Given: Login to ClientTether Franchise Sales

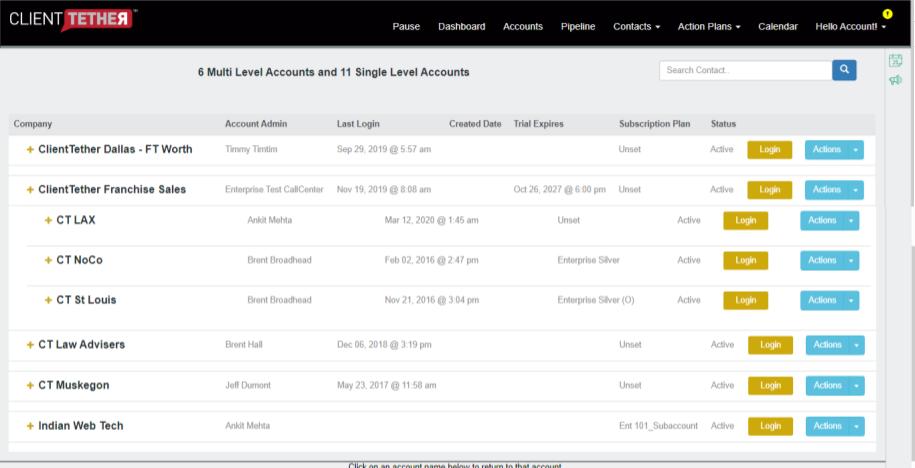Looking at the screenshot, I should pyautogui.click(x=770, y=190).
